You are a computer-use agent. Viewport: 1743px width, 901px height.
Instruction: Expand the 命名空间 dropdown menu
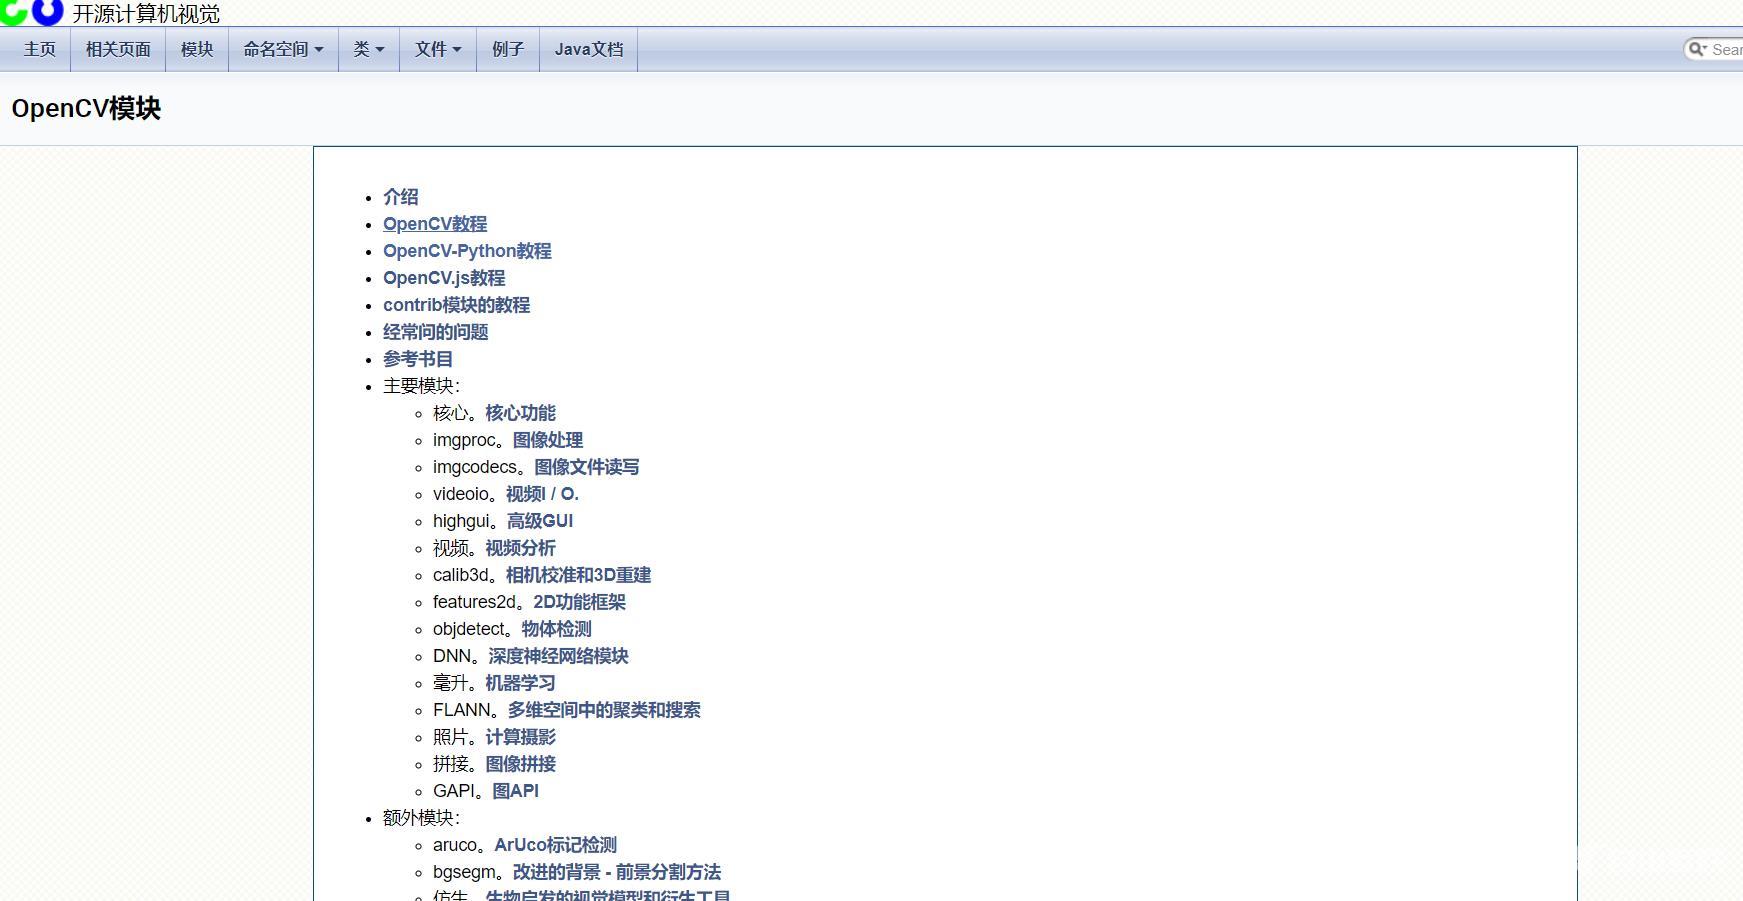pos(283,49)
